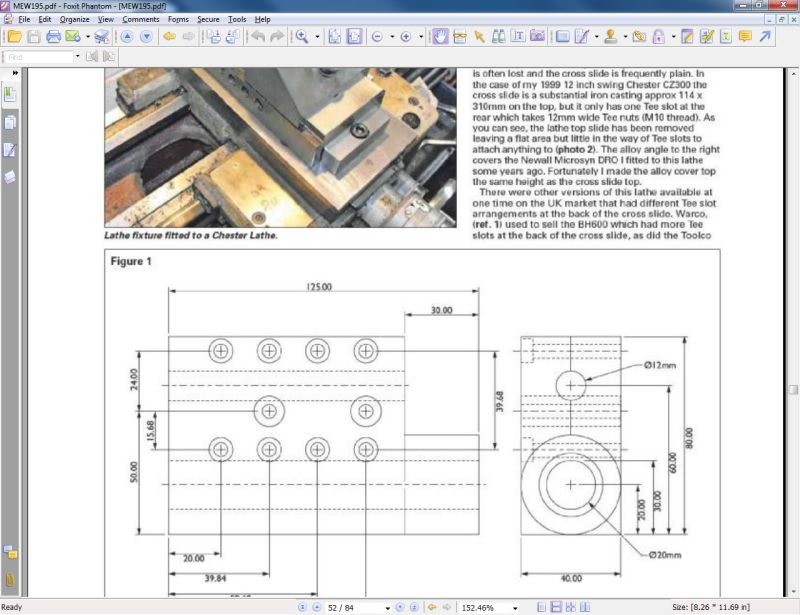Click the Find Previous icon
800x615 pixels.
tap(92, 57)
